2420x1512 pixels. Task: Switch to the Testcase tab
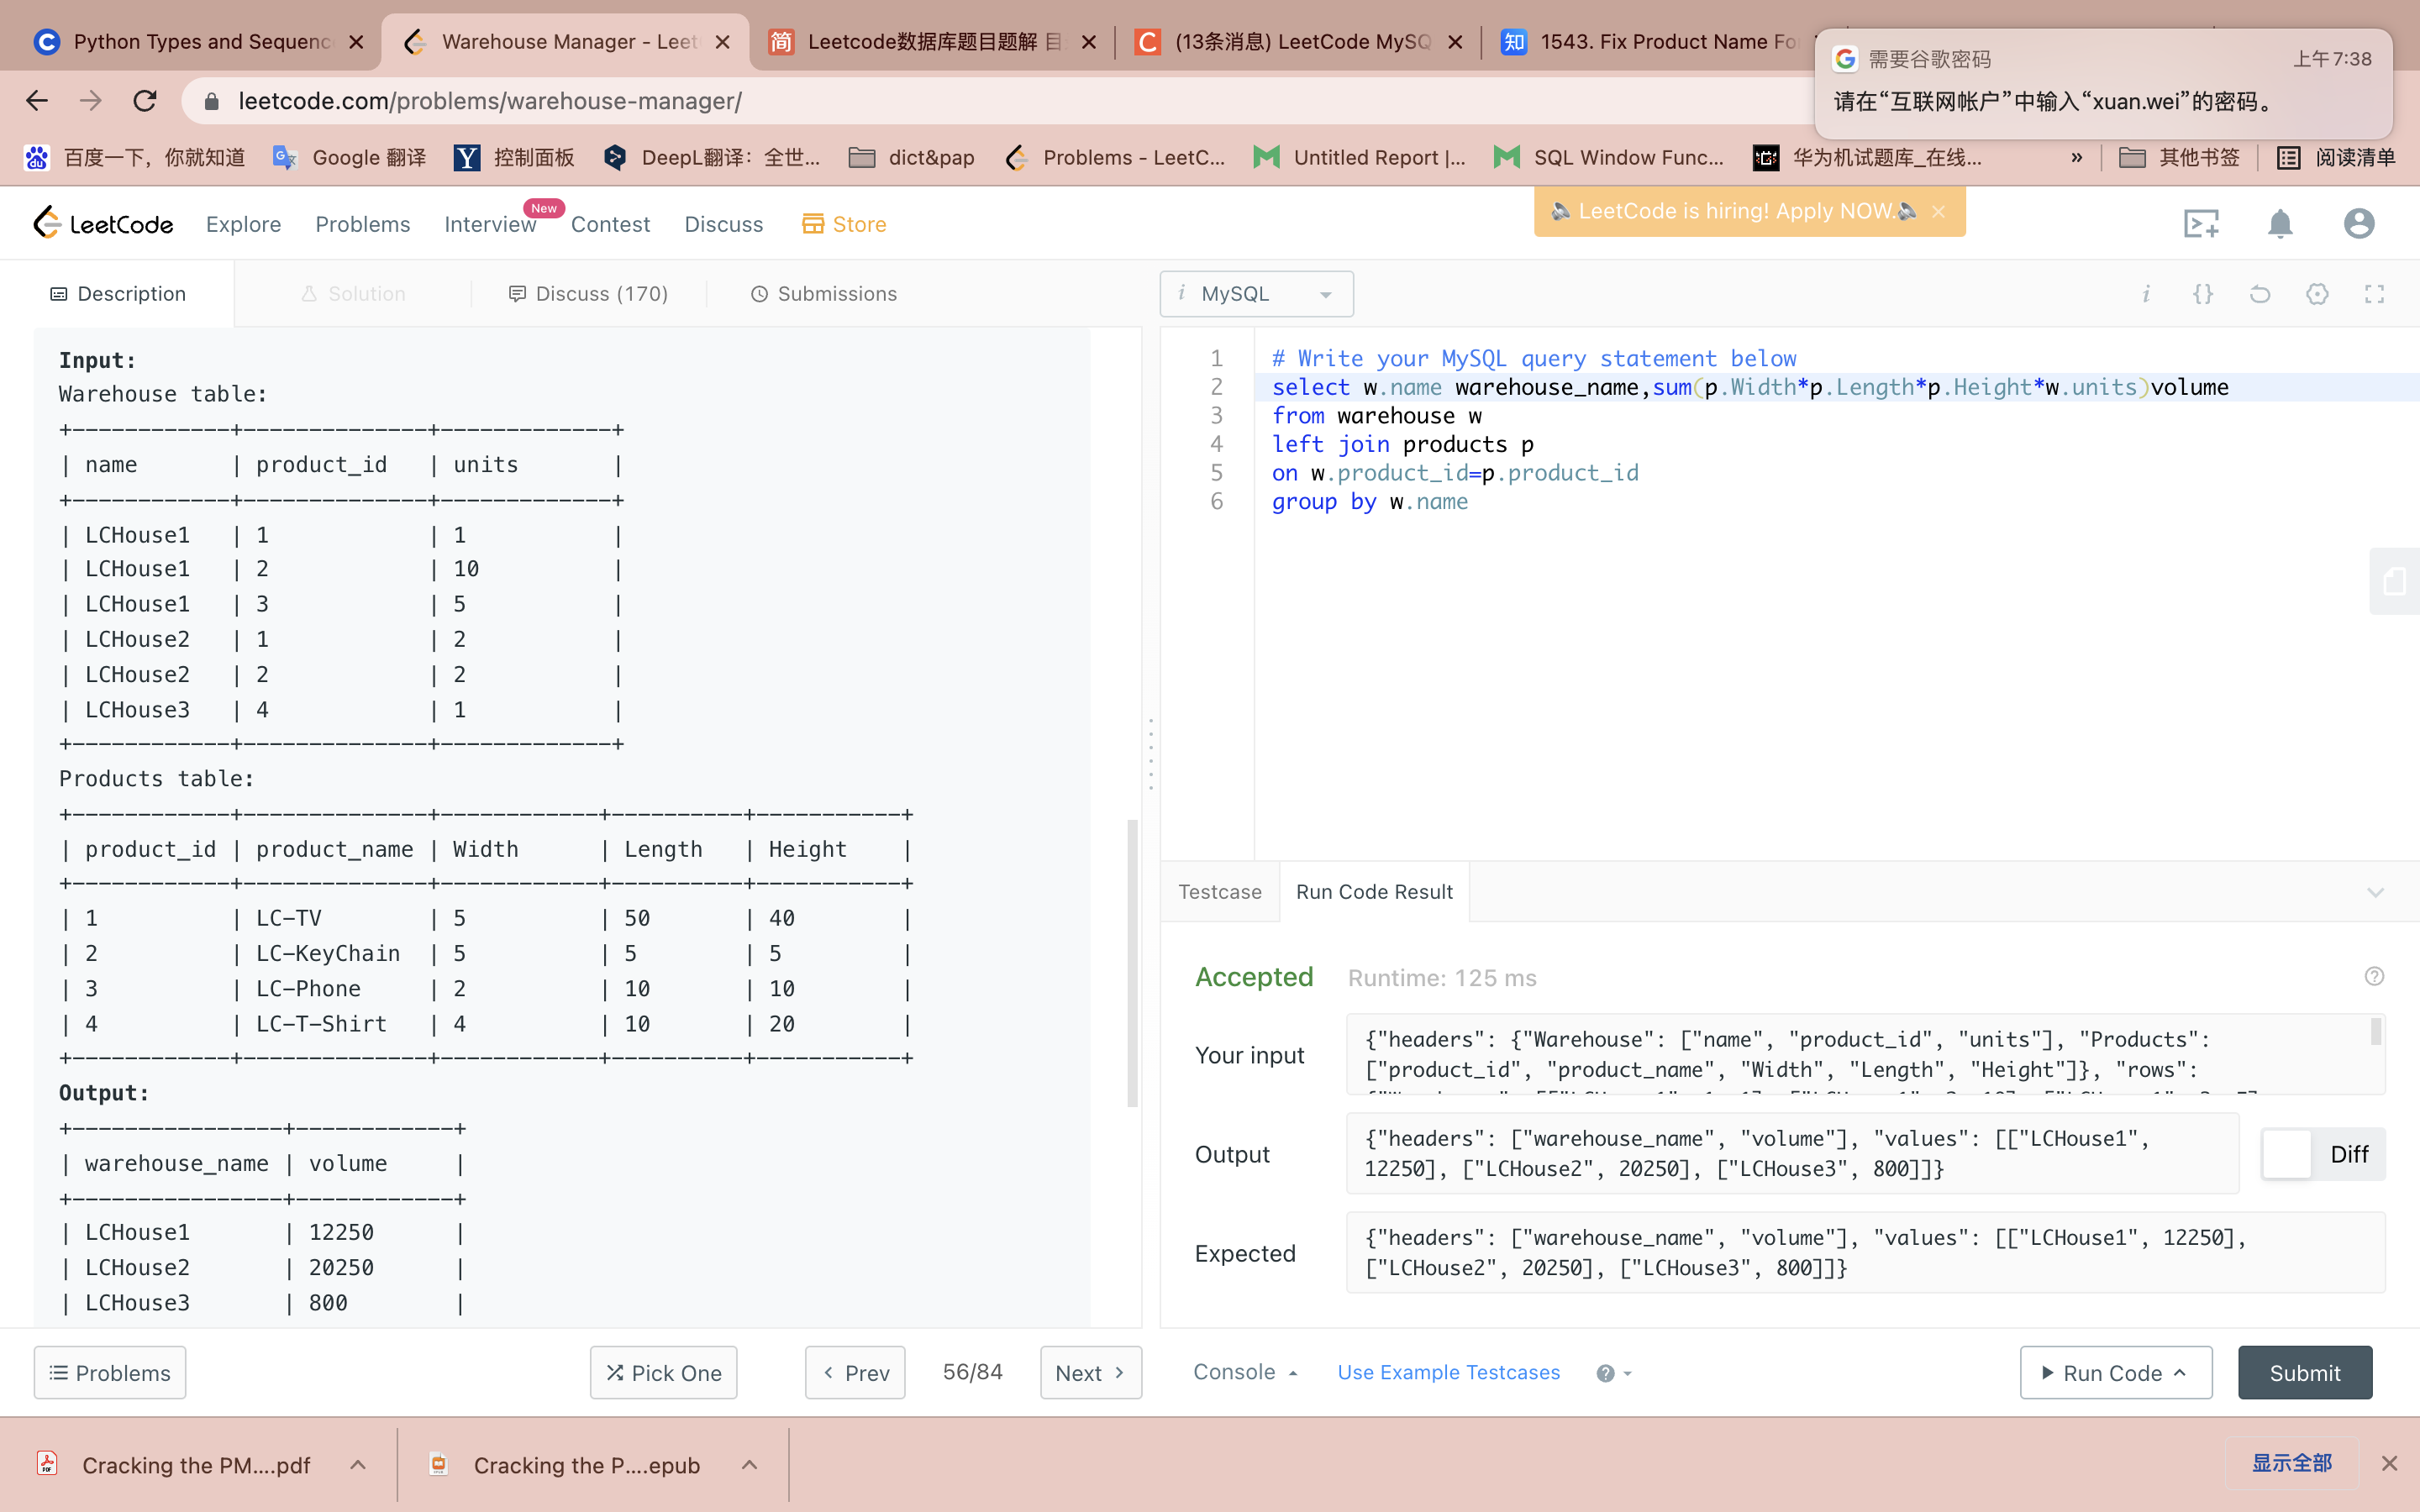pos(1219,892)
